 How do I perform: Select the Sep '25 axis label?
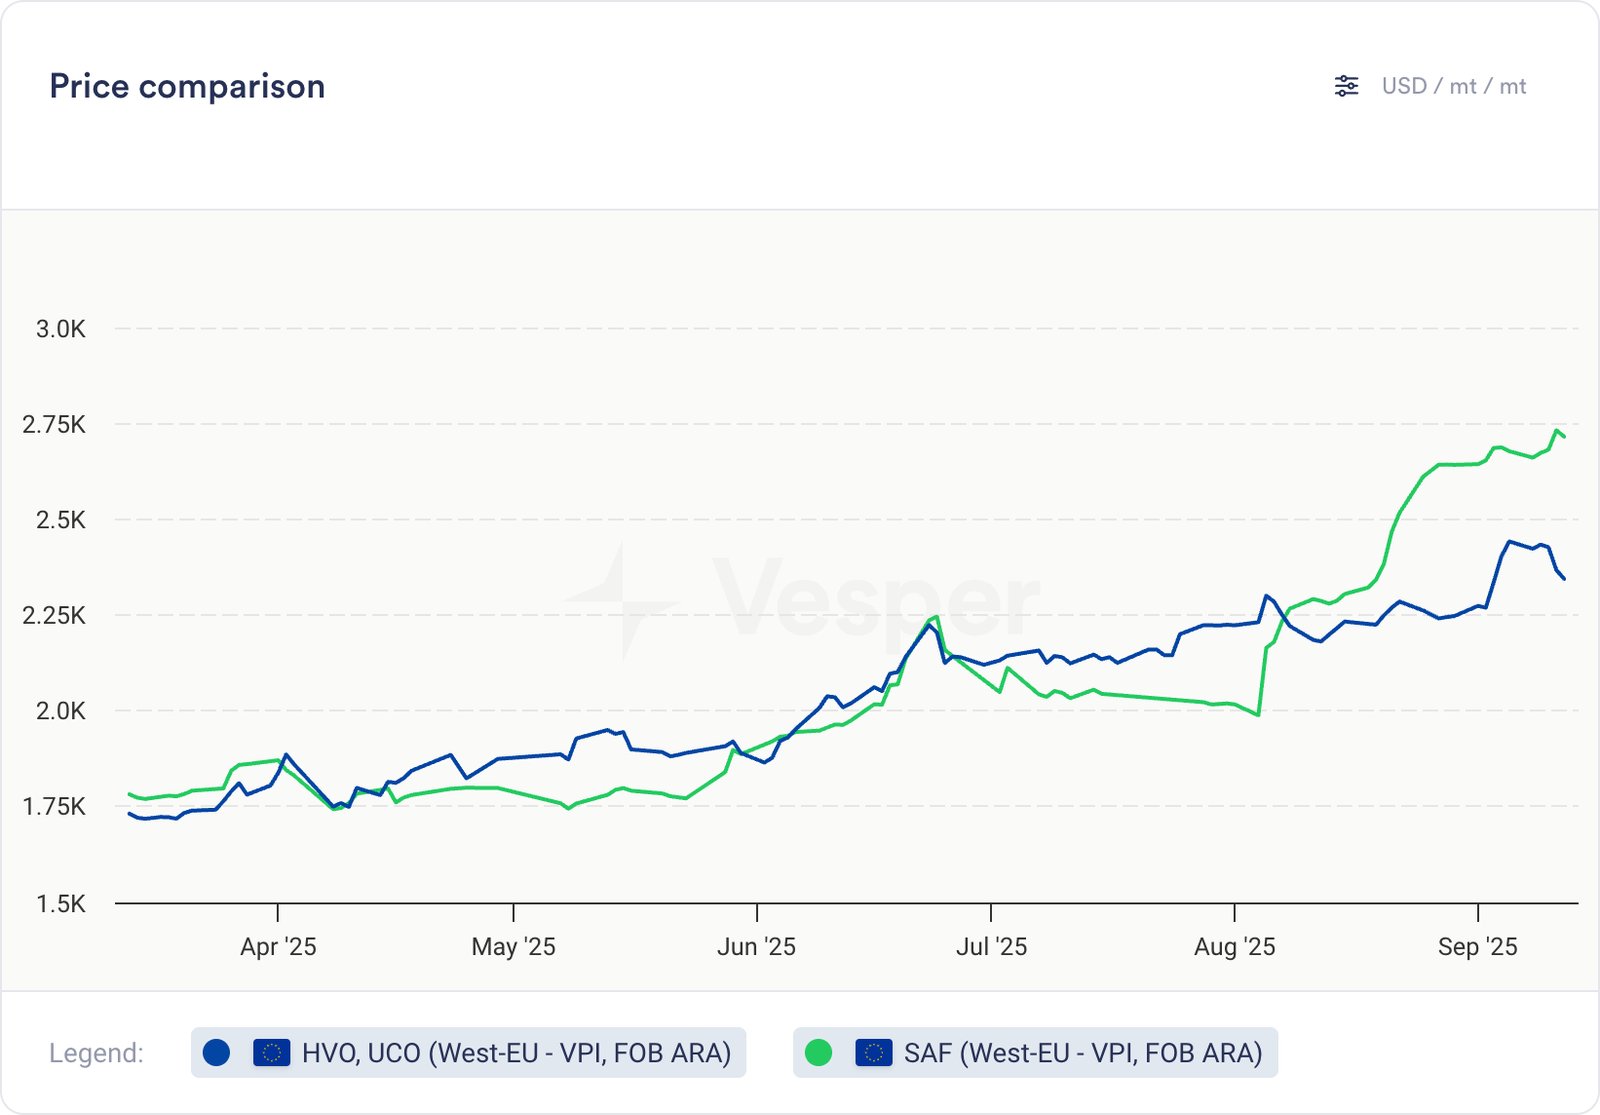pos(1477,946)
